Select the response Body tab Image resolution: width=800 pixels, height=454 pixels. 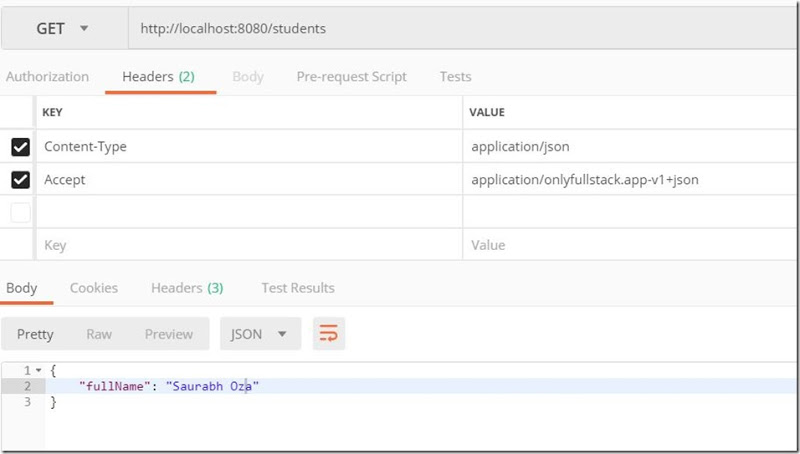(21, 288)
